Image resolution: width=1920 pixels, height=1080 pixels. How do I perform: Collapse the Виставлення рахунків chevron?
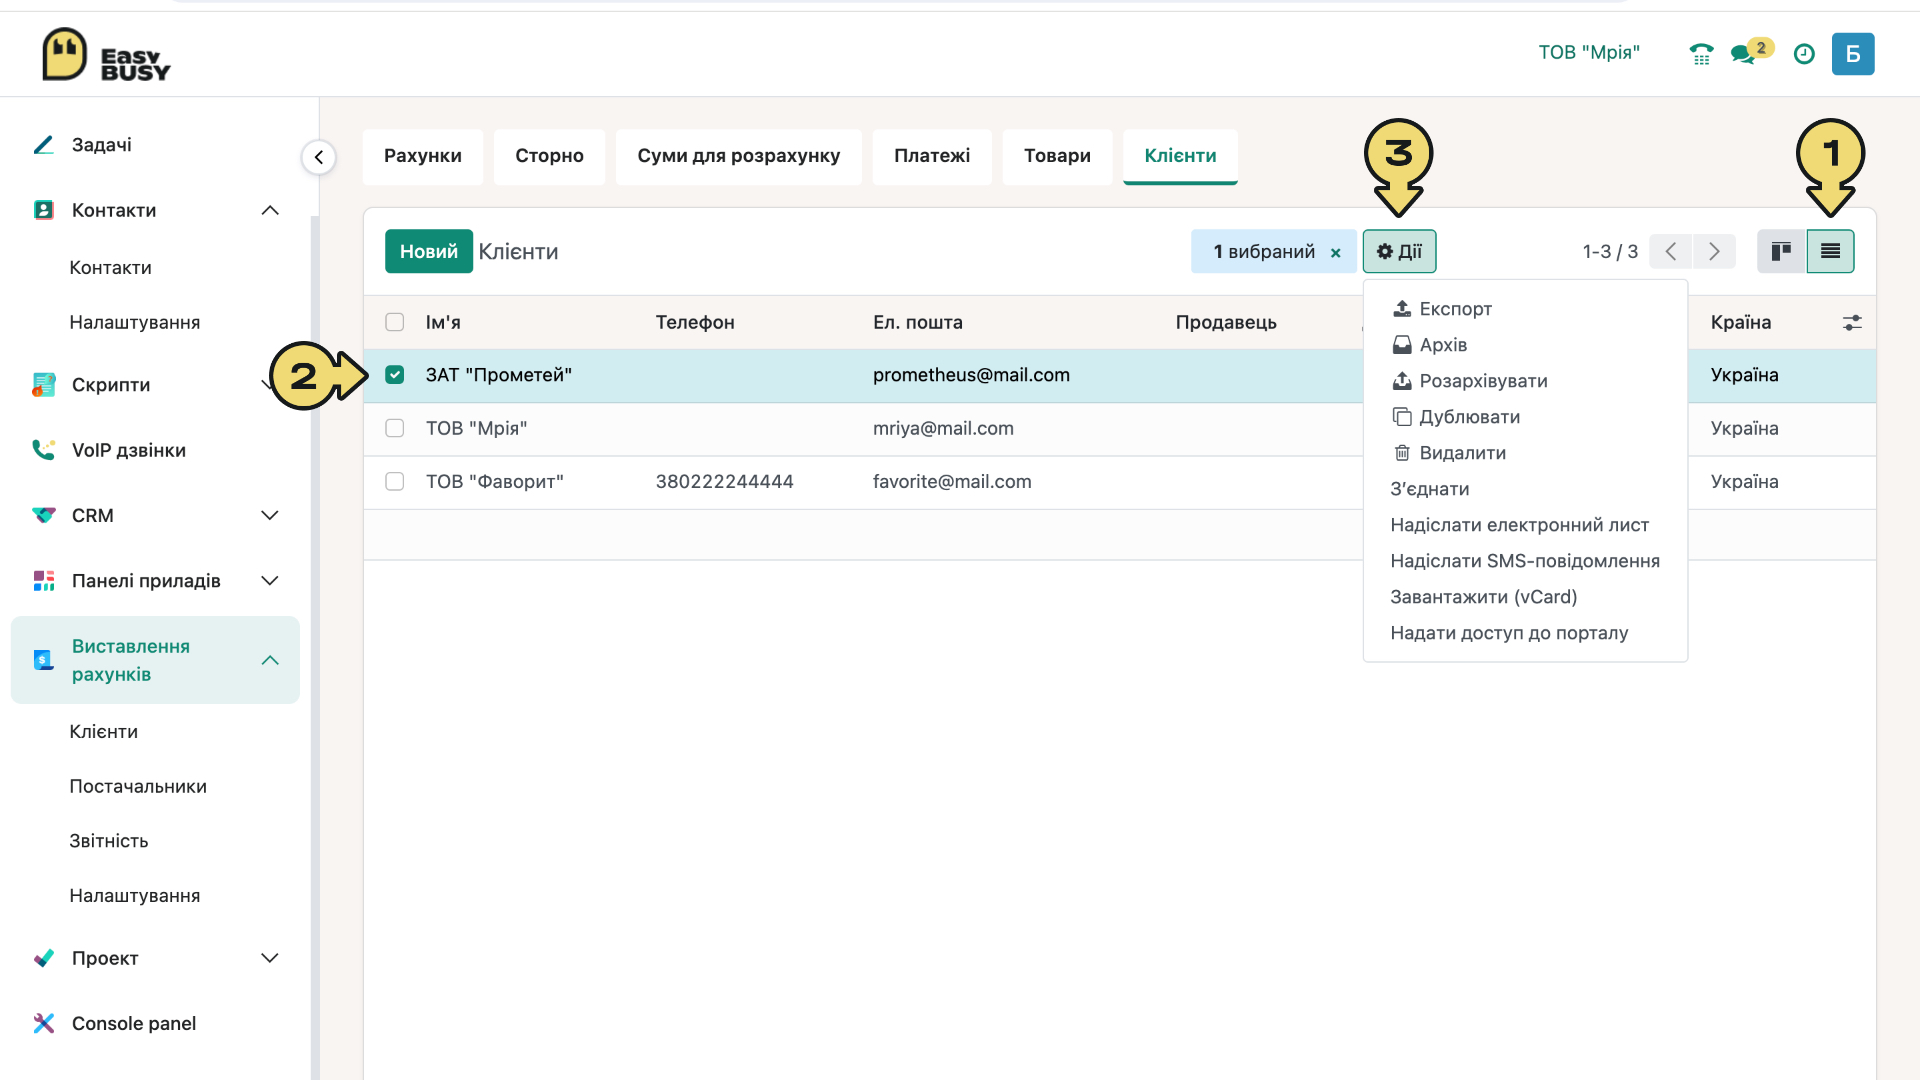[x=270, y=660]
